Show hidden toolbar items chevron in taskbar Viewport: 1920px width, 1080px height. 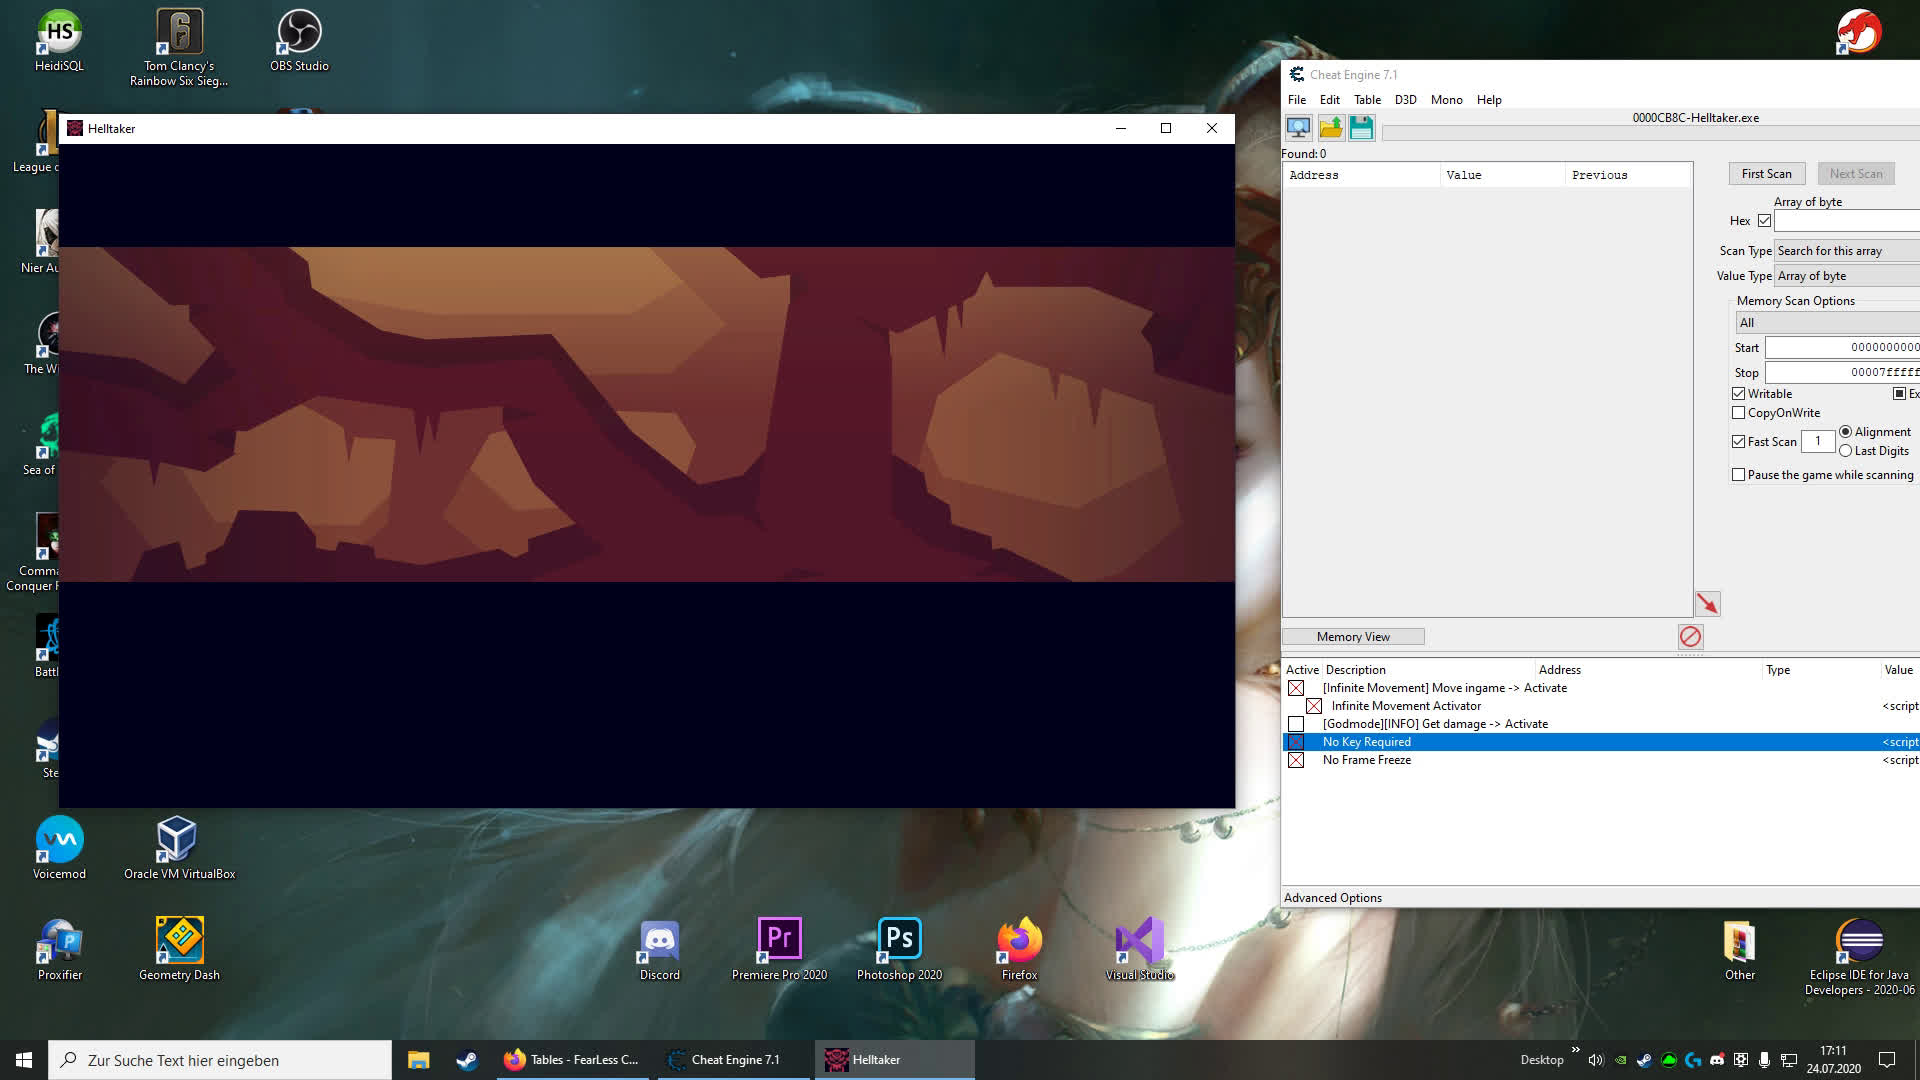click(x=1576, y=1050)
